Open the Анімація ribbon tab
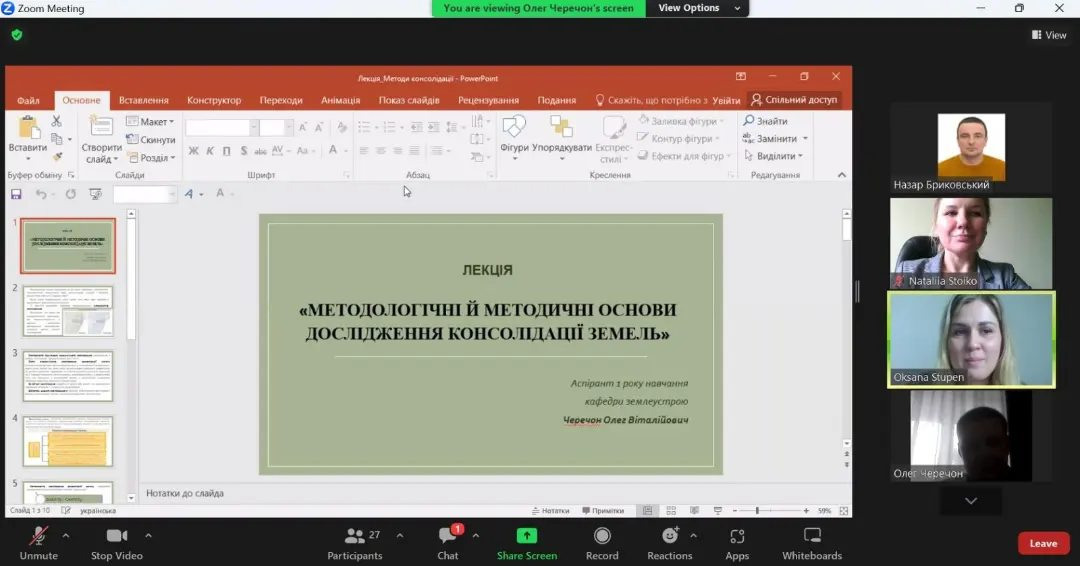1080x566 pixels. click(340, 100)
